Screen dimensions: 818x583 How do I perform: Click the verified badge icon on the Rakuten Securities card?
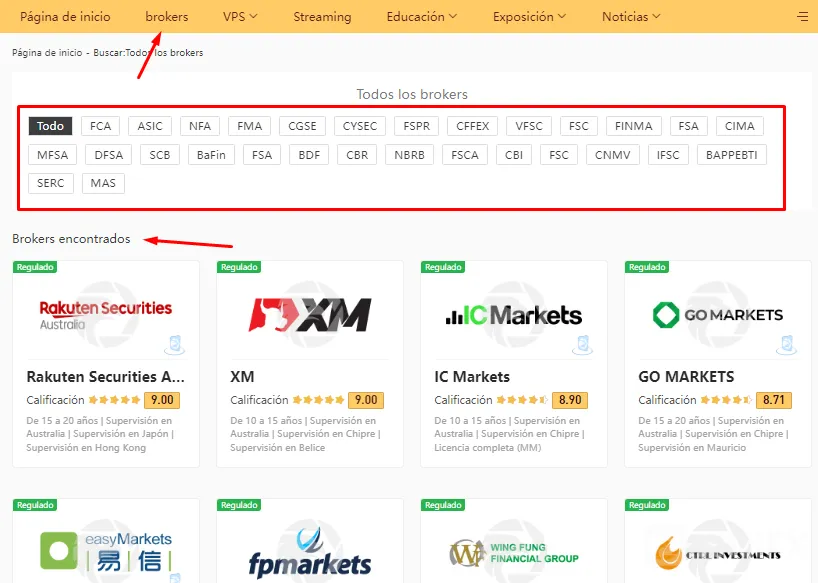[175, 345]
